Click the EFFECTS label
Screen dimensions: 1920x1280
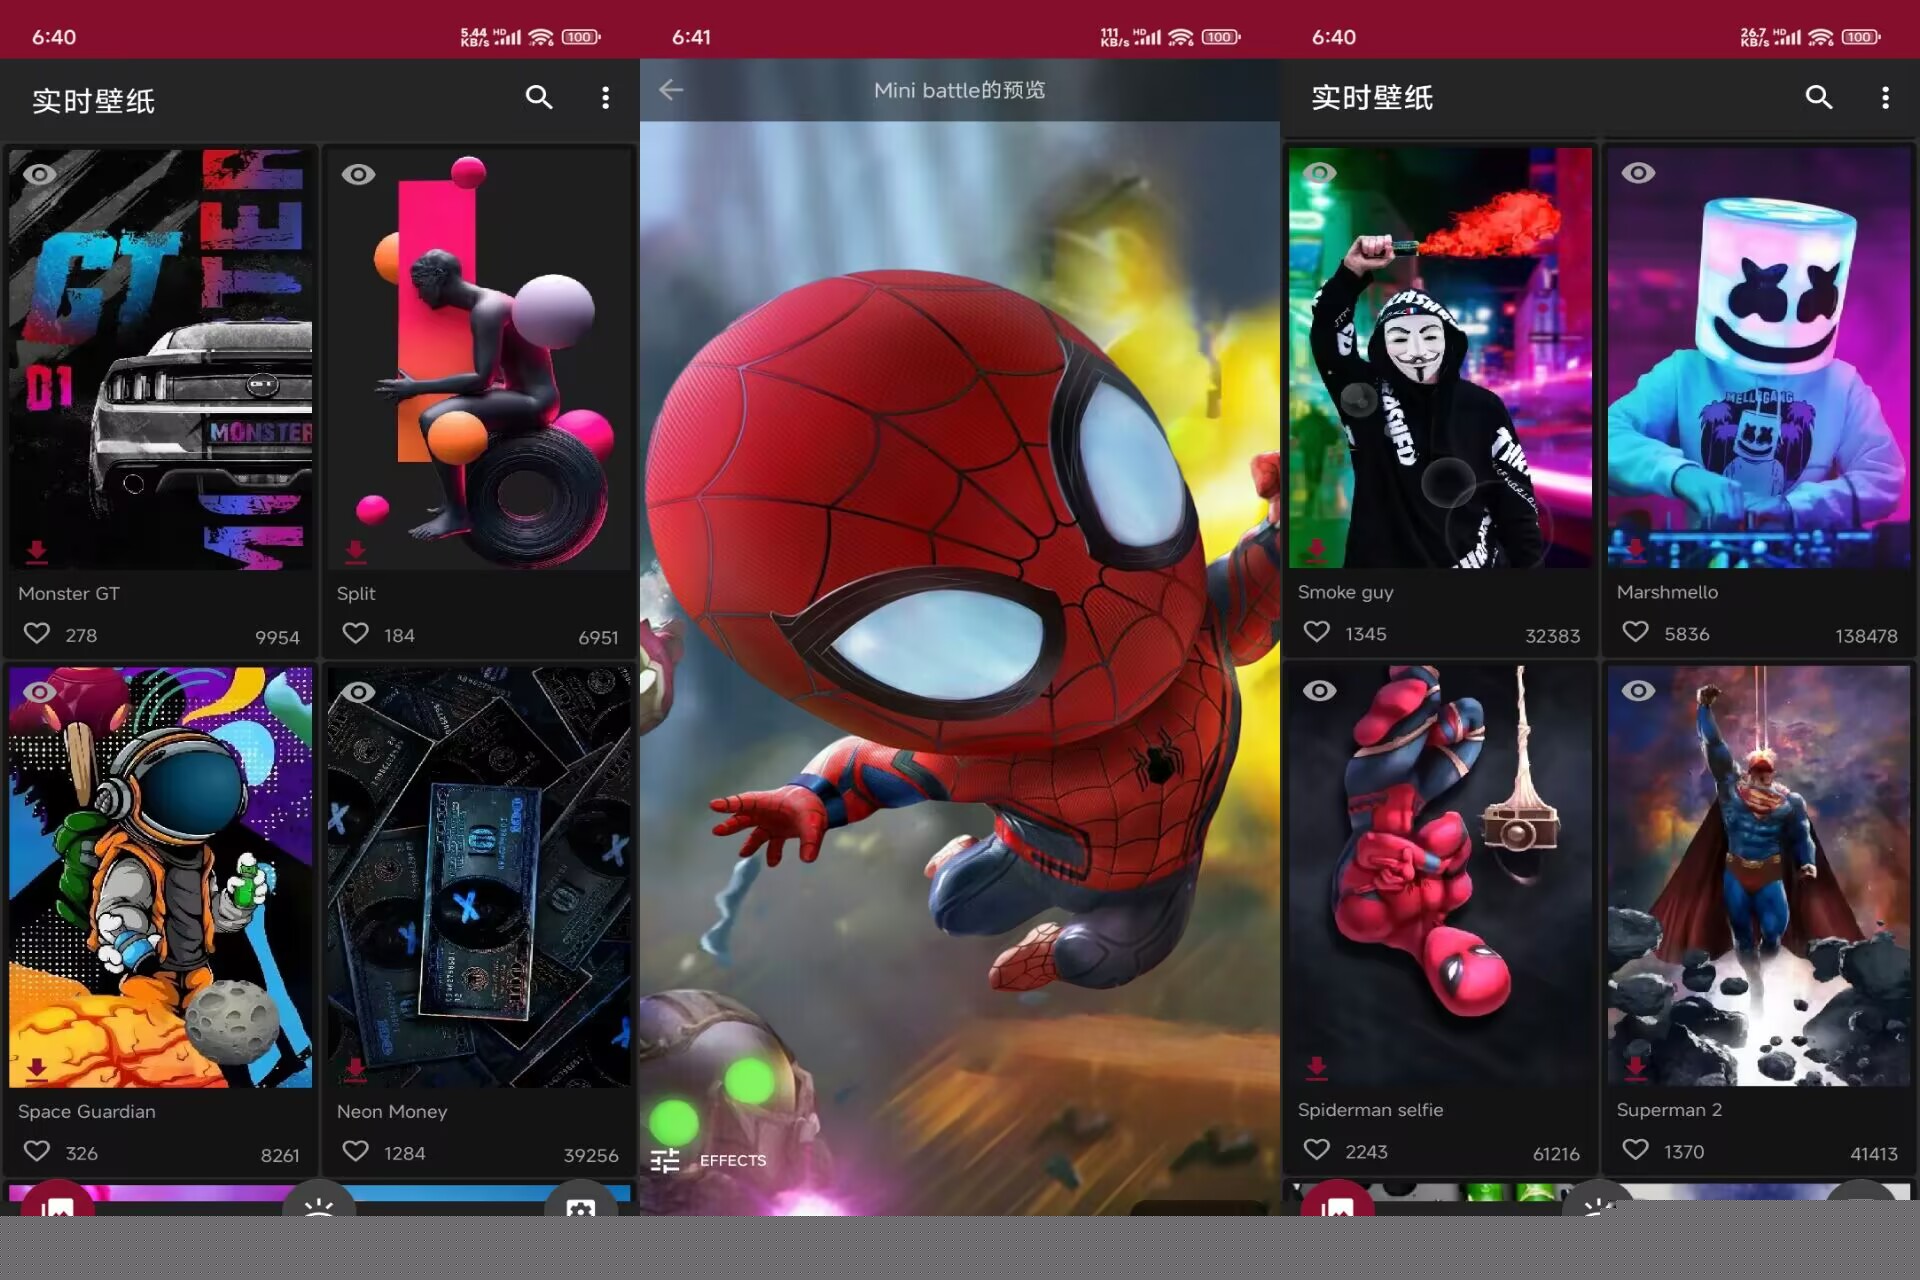coord(733,1160)
